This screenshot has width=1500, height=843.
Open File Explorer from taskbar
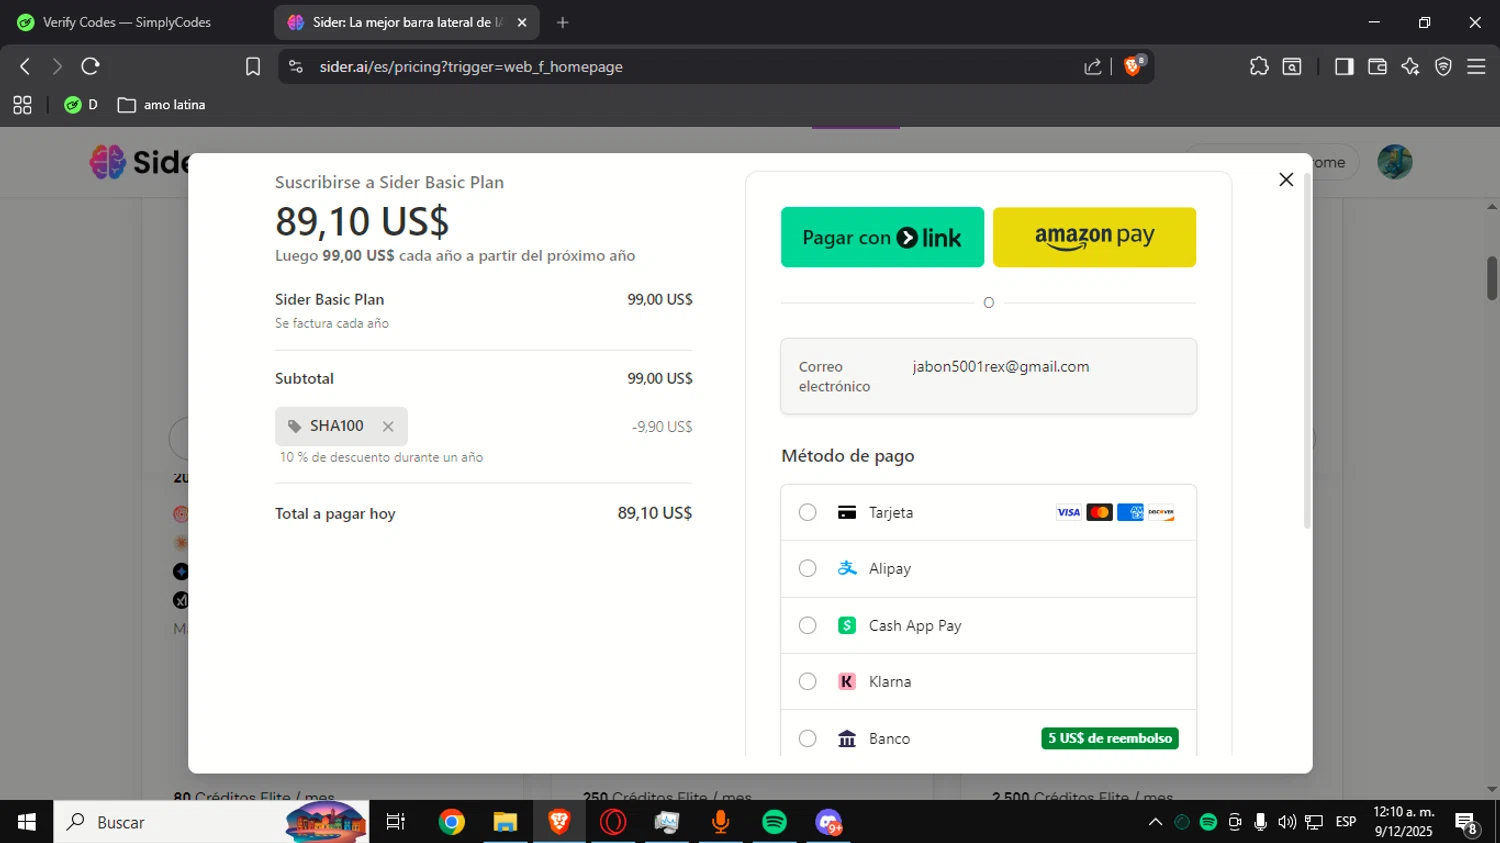505,822
